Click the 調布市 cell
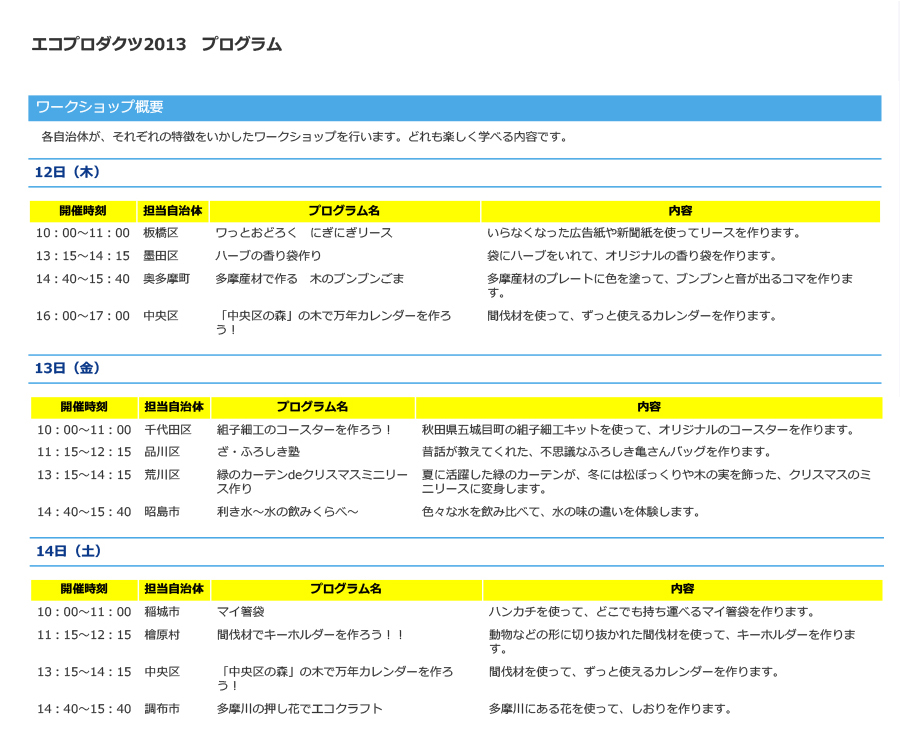The width and height of the screenshot is (900, 745). pos(162,709)
